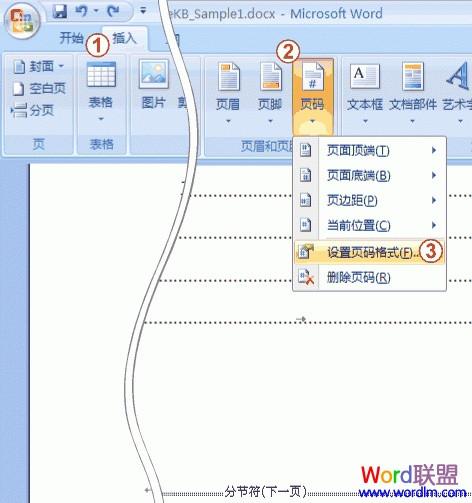Image resolution: width=472 pixels, height=503 pixels.
Task: Expand 页面顶端(T) submenu
Action: [369, 151]
